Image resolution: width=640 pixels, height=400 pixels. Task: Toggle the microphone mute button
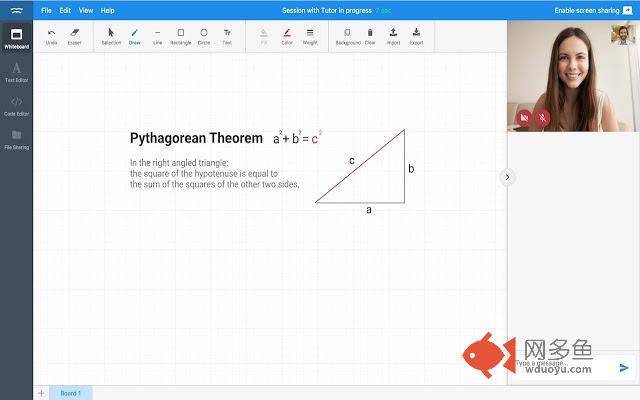[x=542, y=118]
